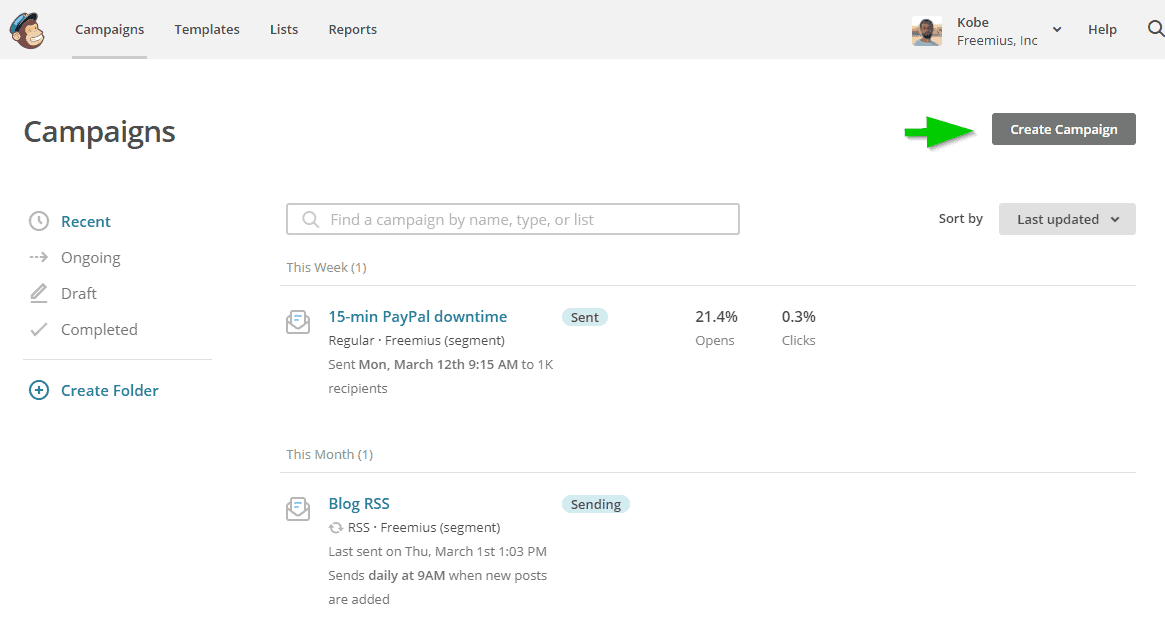1165x632 pixels.
Task: Click the checkmark icon beside Completed
Action: click(x=39, y=329)
